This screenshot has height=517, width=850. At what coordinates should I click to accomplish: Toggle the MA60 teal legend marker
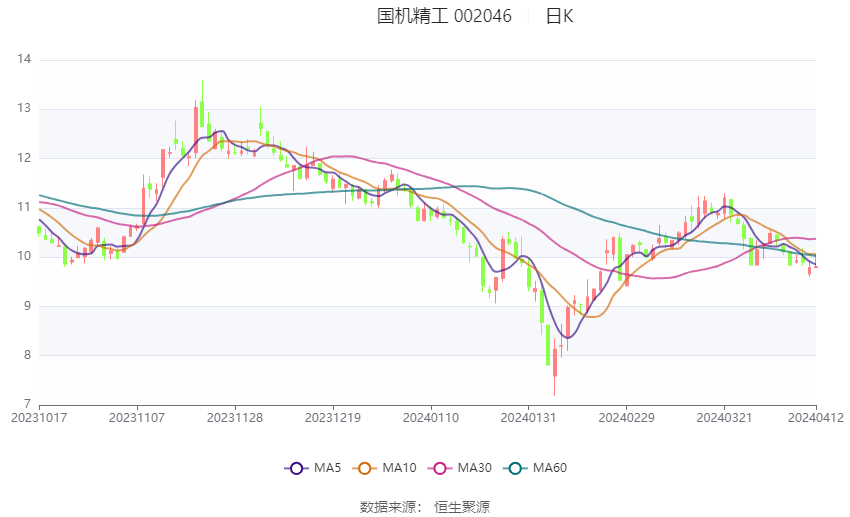coord(515,468)
